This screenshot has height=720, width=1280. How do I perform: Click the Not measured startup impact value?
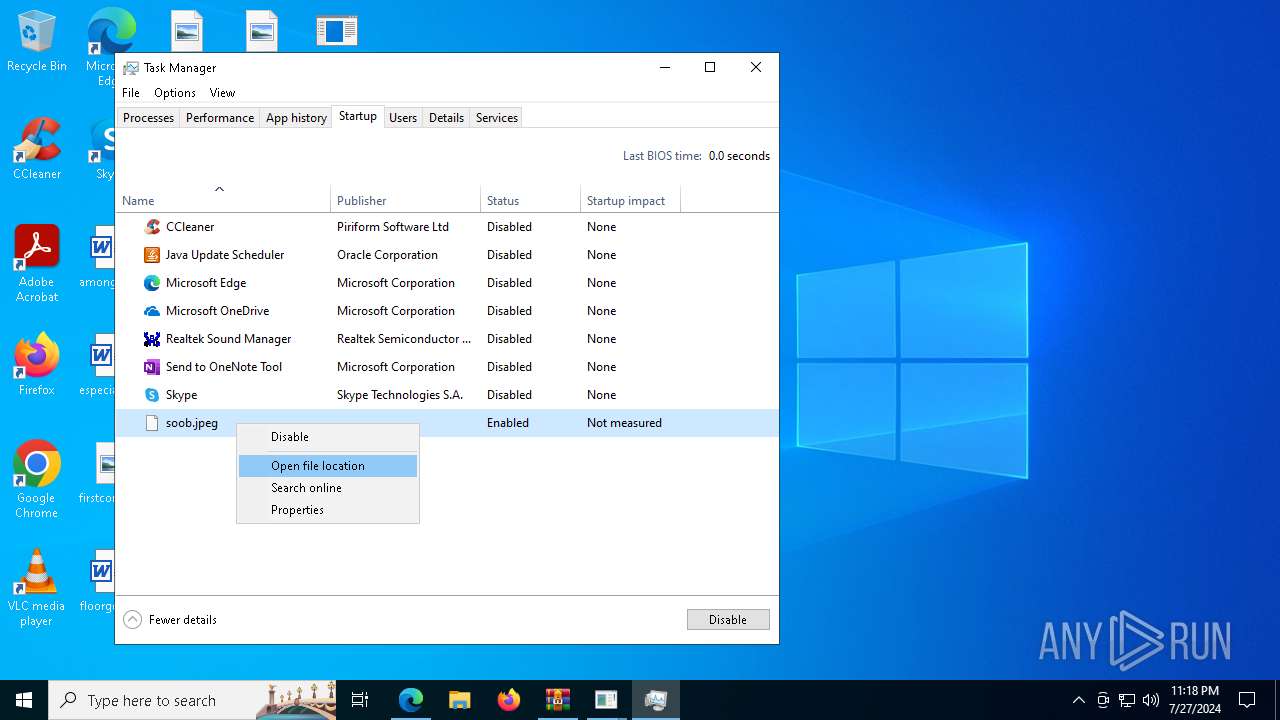point(624,423)
